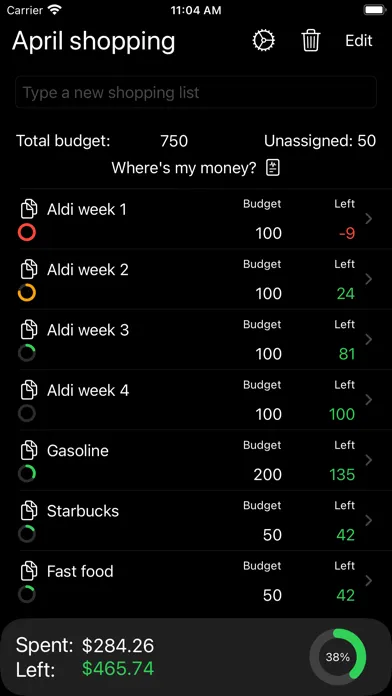The image size is (392, 696).
Task: Open Fast food details via right chevron
Action: 368,581
